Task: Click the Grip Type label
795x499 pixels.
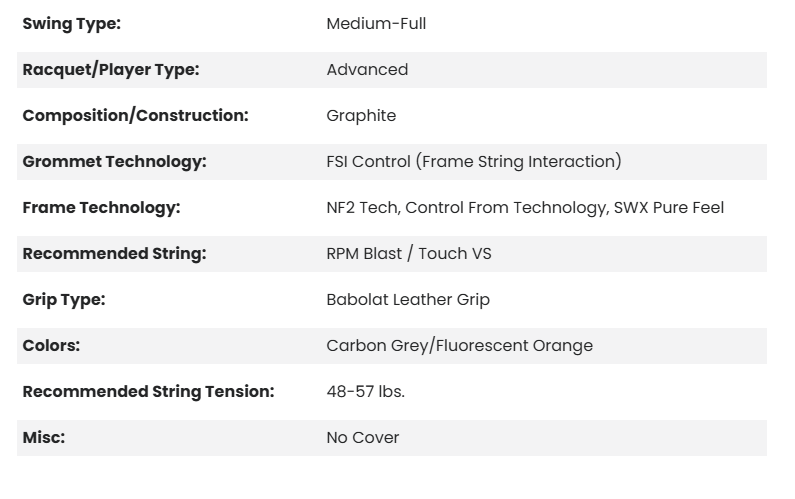Action: [x=63, y=300]
